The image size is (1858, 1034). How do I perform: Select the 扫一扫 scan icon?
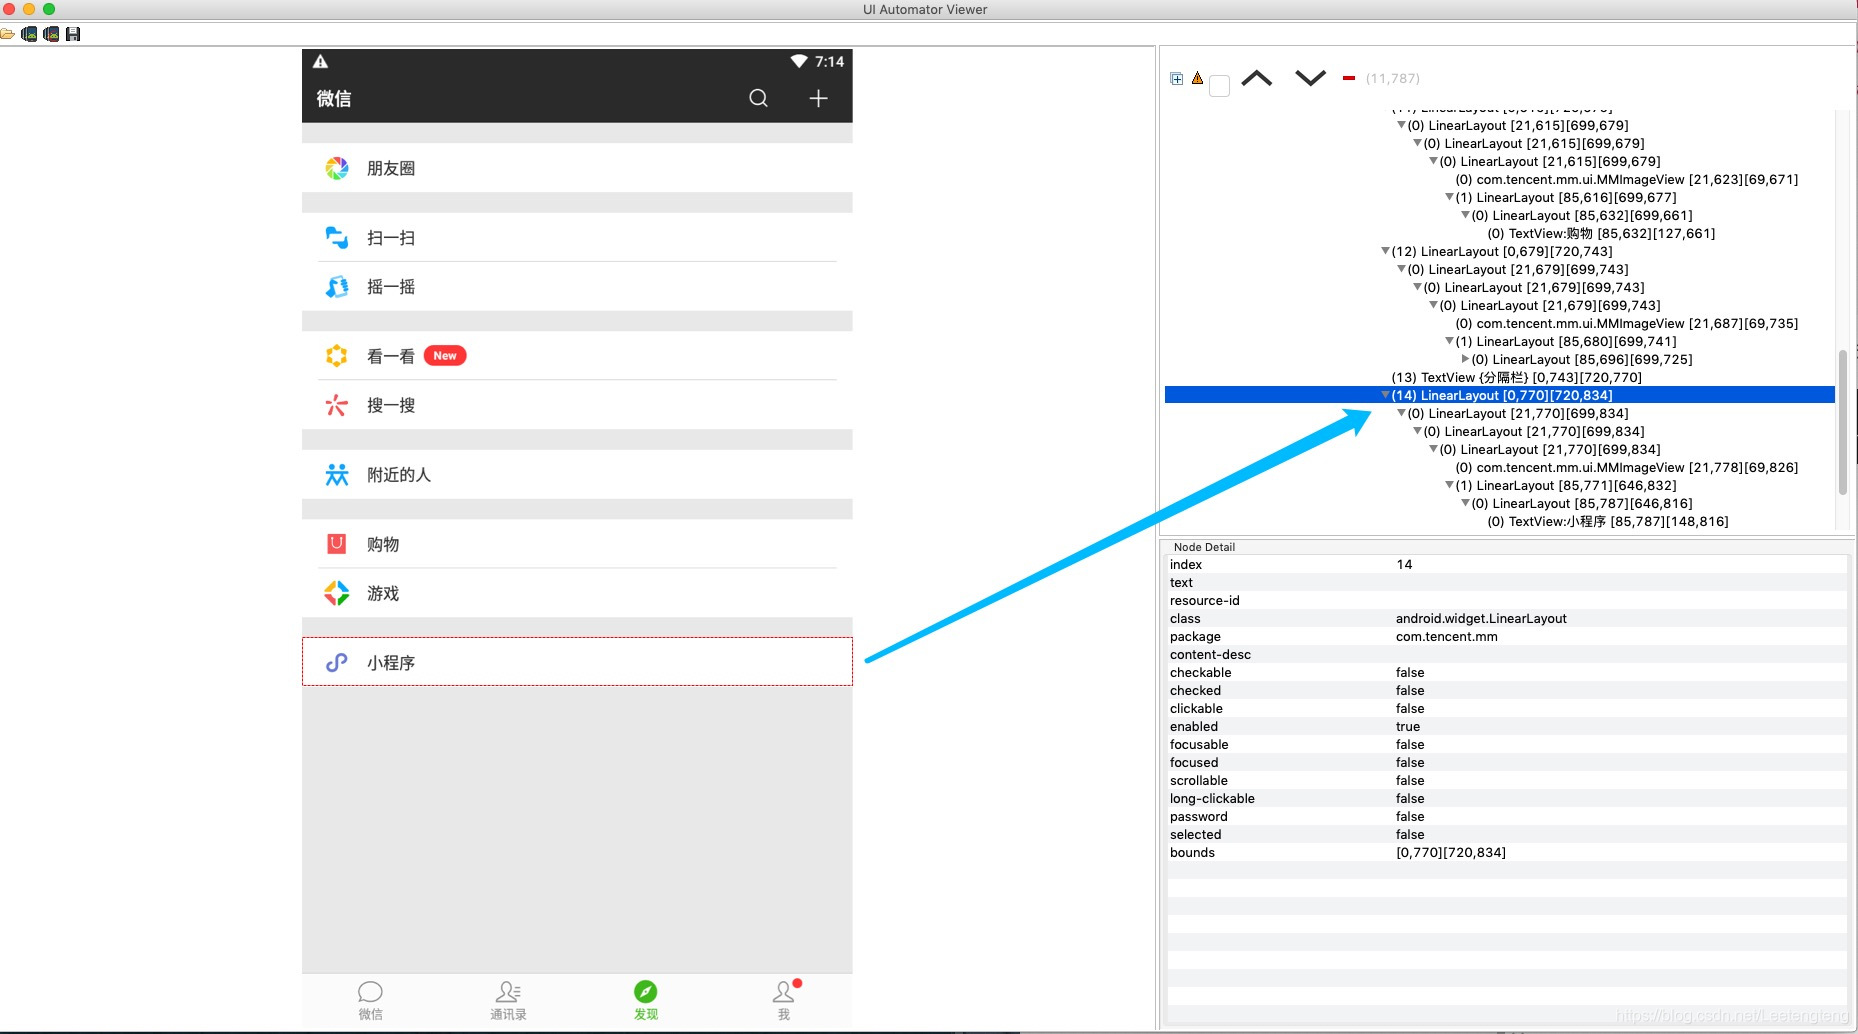[337, 238]
